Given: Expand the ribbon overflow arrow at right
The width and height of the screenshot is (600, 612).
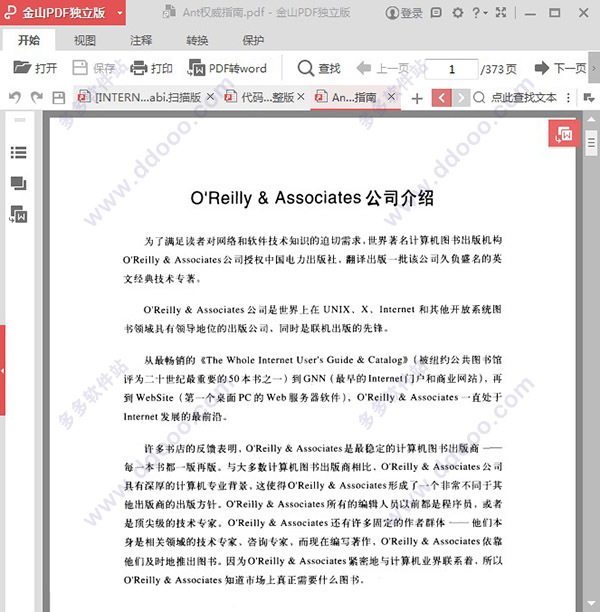Looking at the screenshot, I should (x=594, y=68).
